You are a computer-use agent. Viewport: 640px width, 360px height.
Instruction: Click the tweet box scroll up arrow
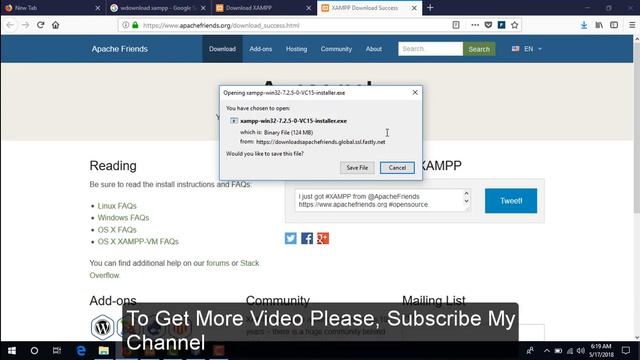[466, 193]
